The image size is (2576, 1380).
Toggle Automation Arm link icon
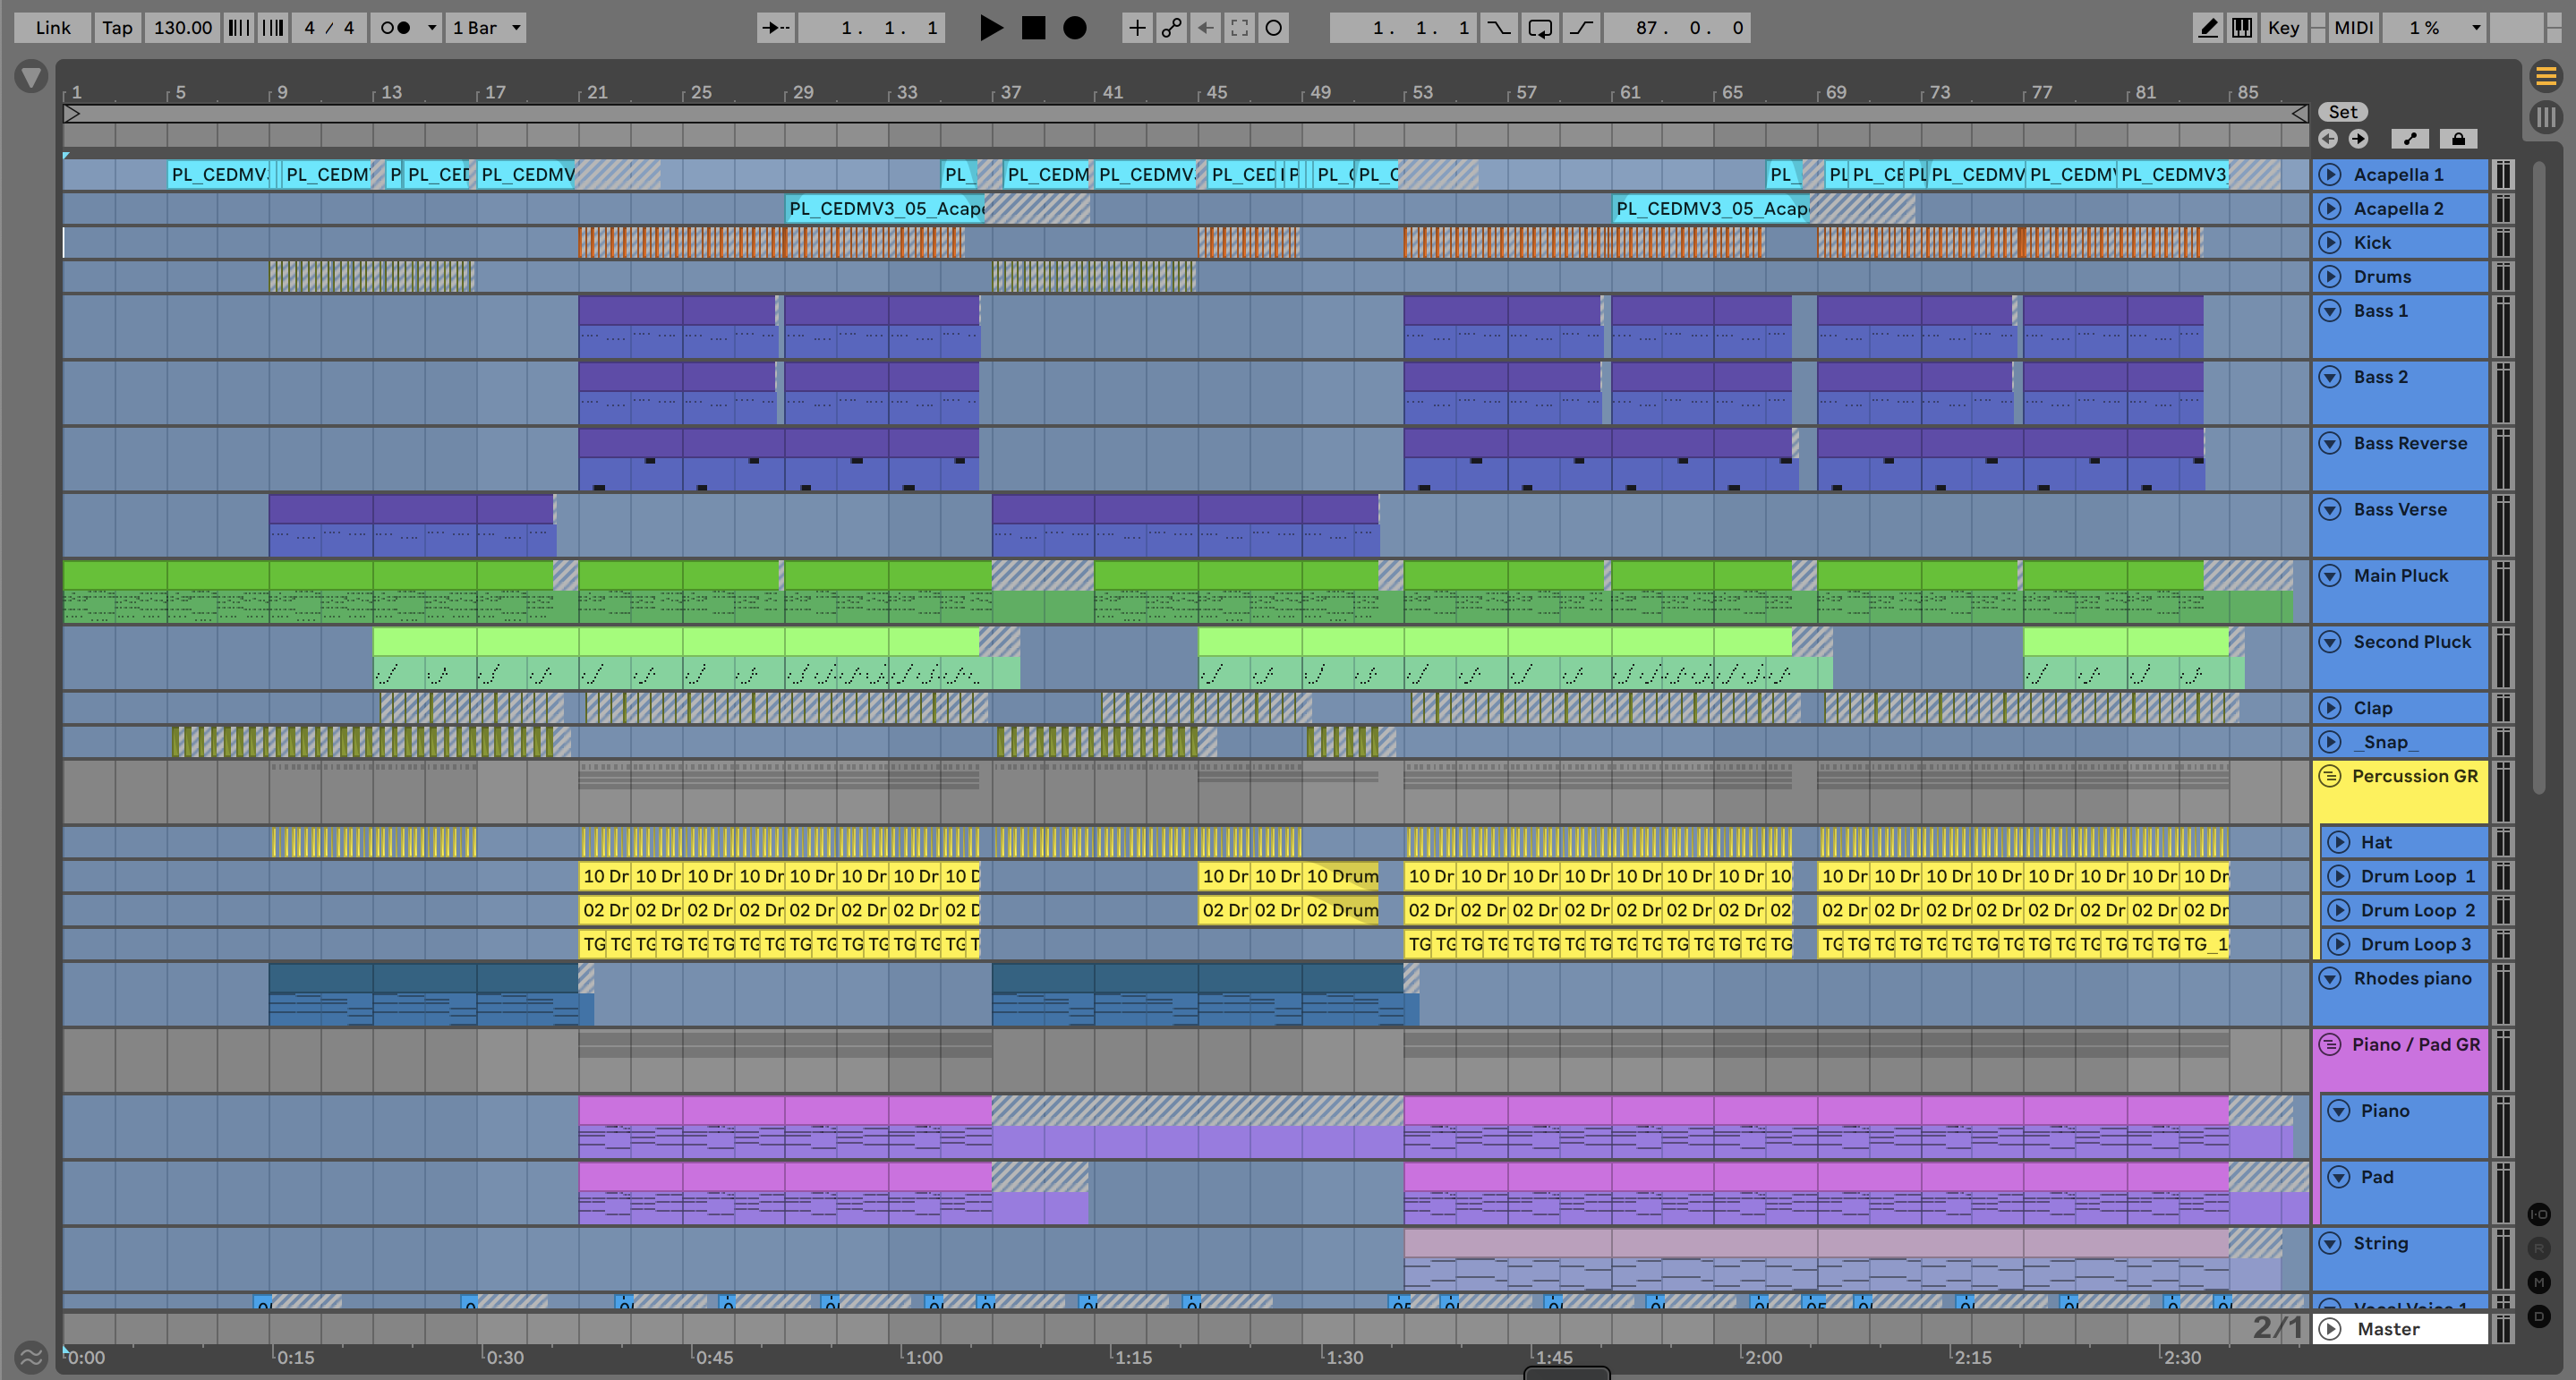click(1171, 28)
